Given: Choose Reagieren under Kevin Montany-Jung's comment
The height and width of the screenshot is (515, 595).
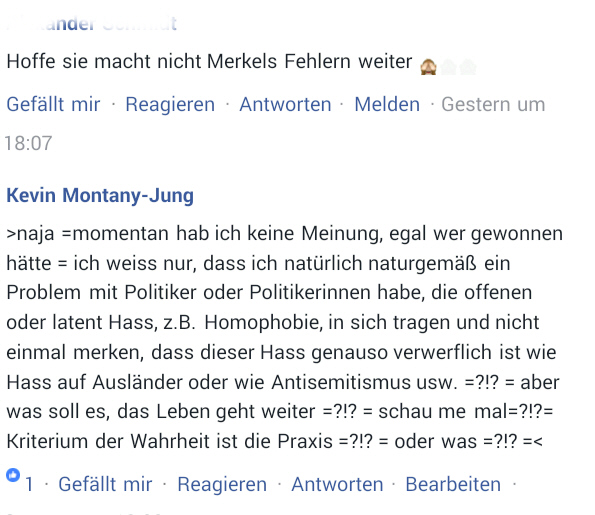Looking at the screenshot, I should (222, 484).
